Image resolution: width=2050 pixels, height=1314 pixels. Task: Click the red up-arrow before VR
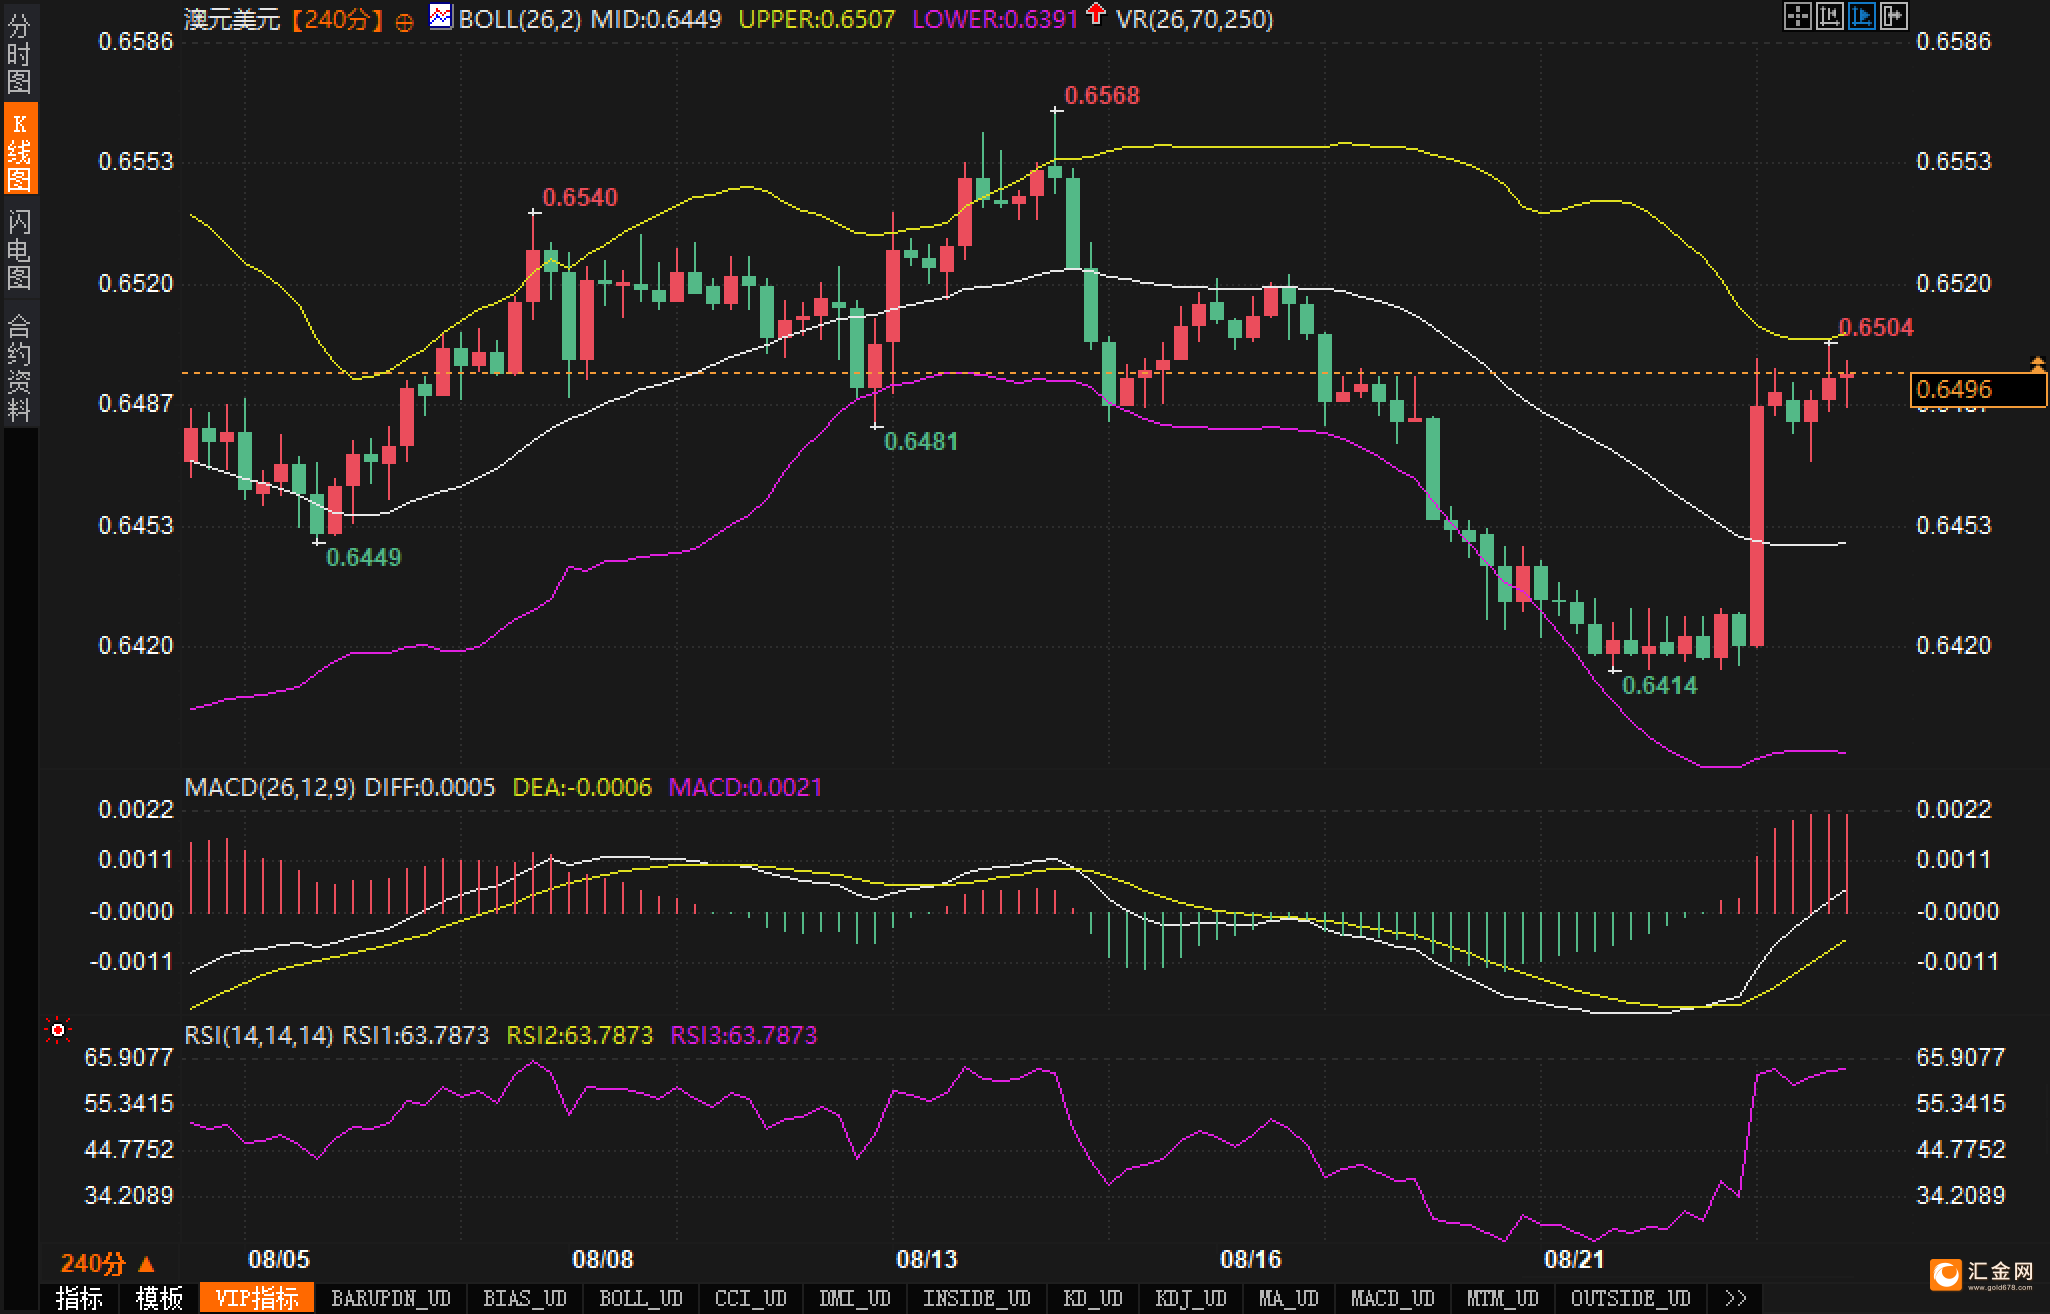coord(1097,14)
